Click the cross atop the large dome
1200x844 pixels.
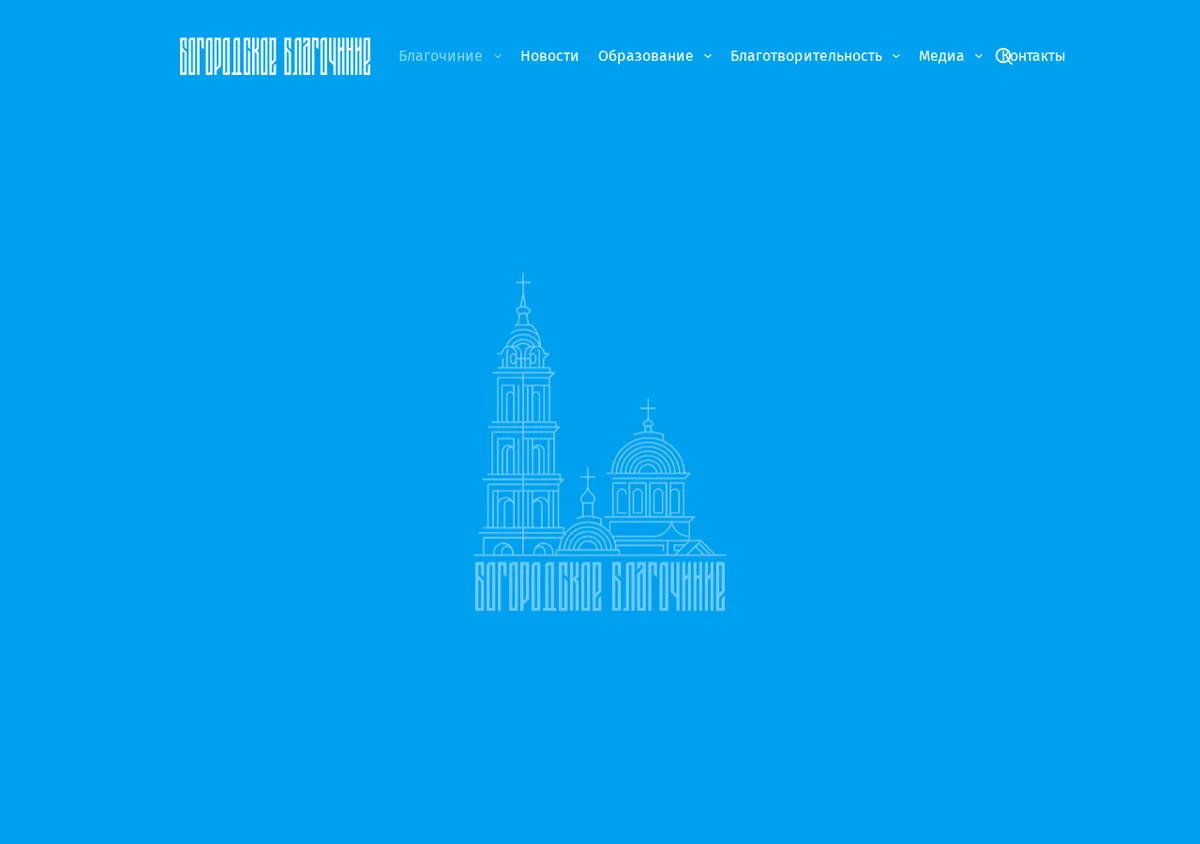point(648,408)
